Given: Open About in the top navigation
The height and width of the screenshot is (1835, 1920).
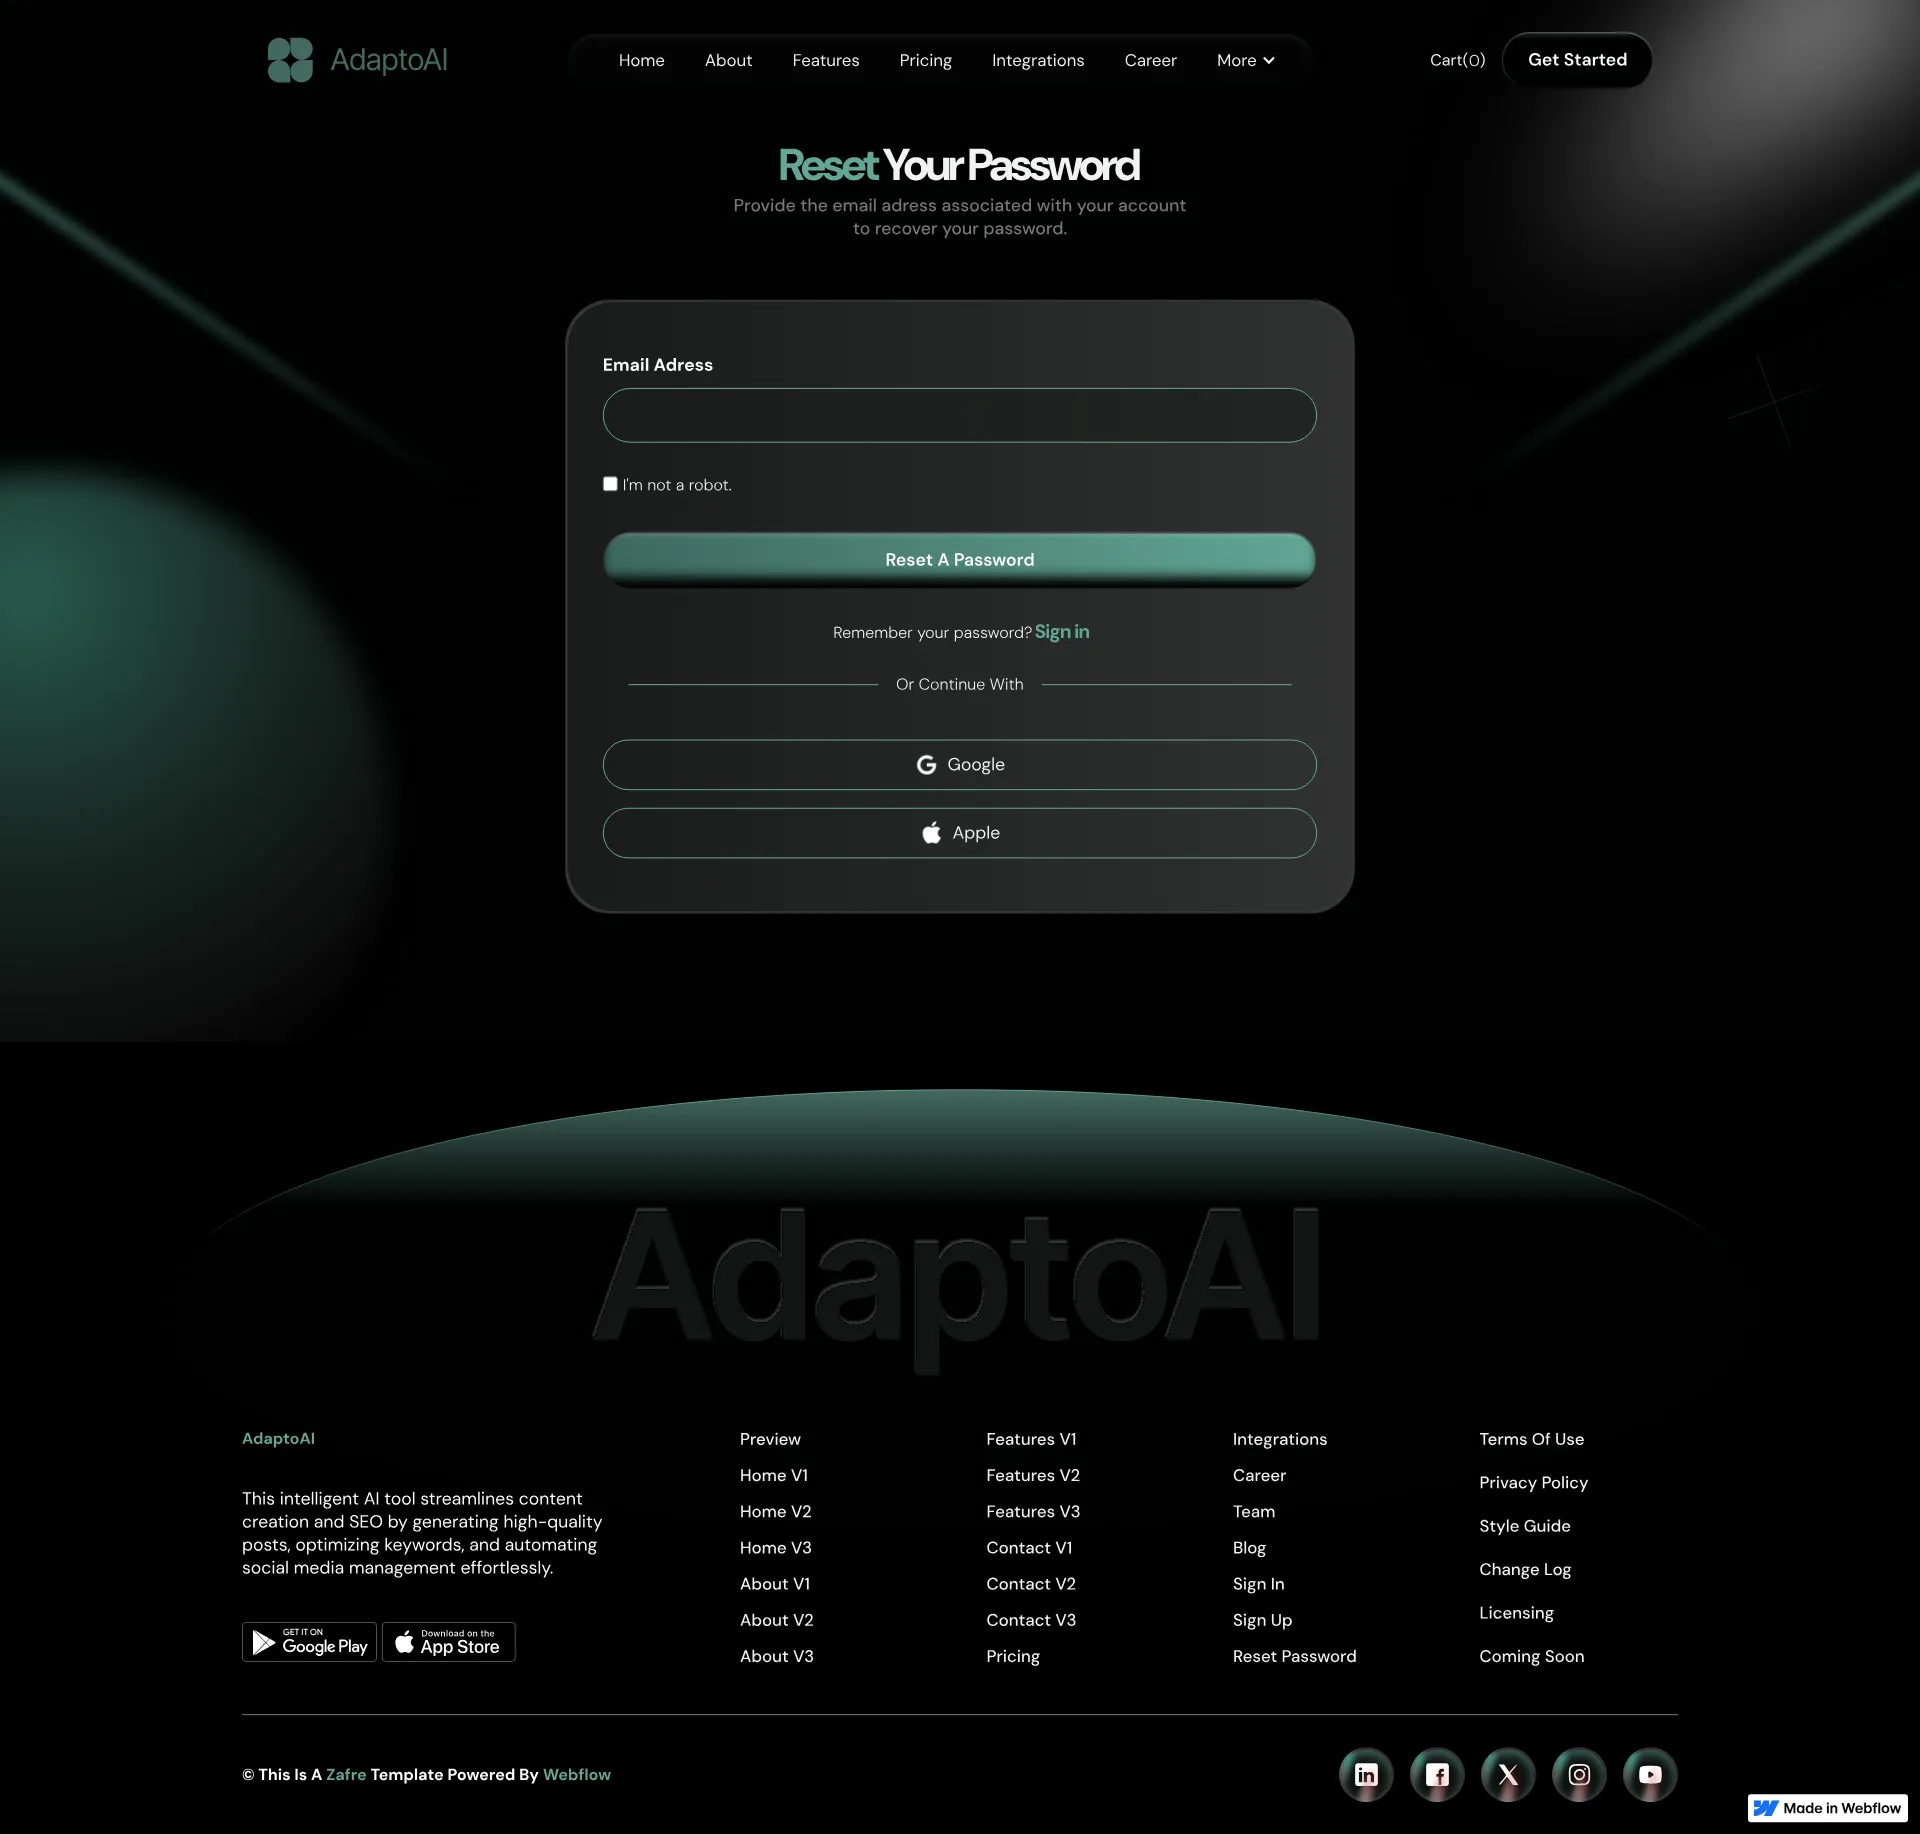Looking at the screenshot, I should click(728, 60).
